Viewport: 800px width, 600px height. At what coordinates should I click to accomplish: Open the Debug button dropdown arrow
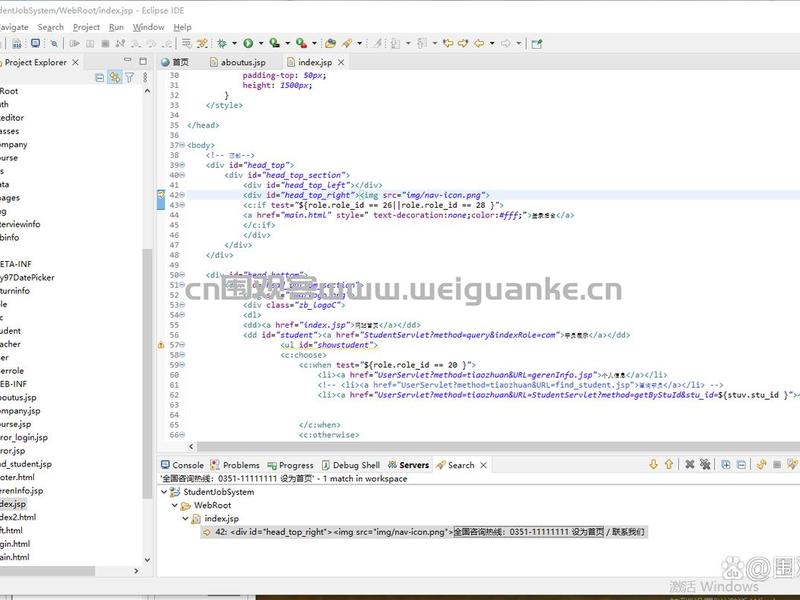pyautogui.click(x=234, y=43)
